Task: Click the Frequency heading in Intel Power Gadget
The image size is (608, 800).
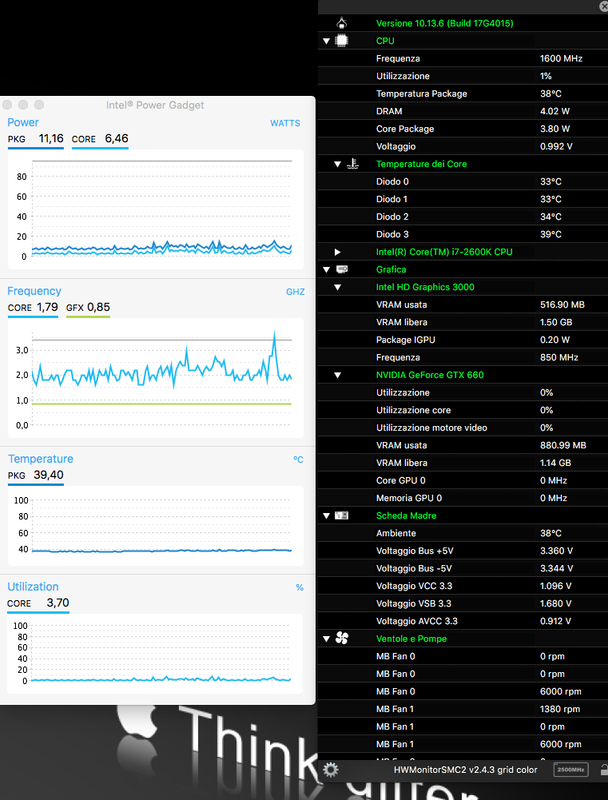Action: pyautogui.click(x=34, y=291)
